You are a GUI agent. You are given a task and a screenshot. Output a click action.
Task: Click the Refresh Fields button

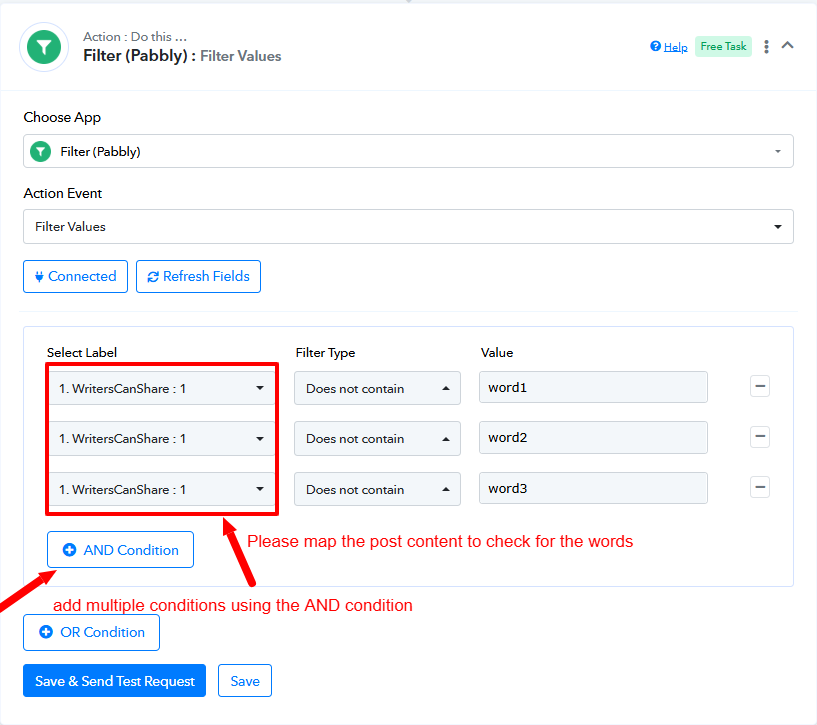(199, 276)
